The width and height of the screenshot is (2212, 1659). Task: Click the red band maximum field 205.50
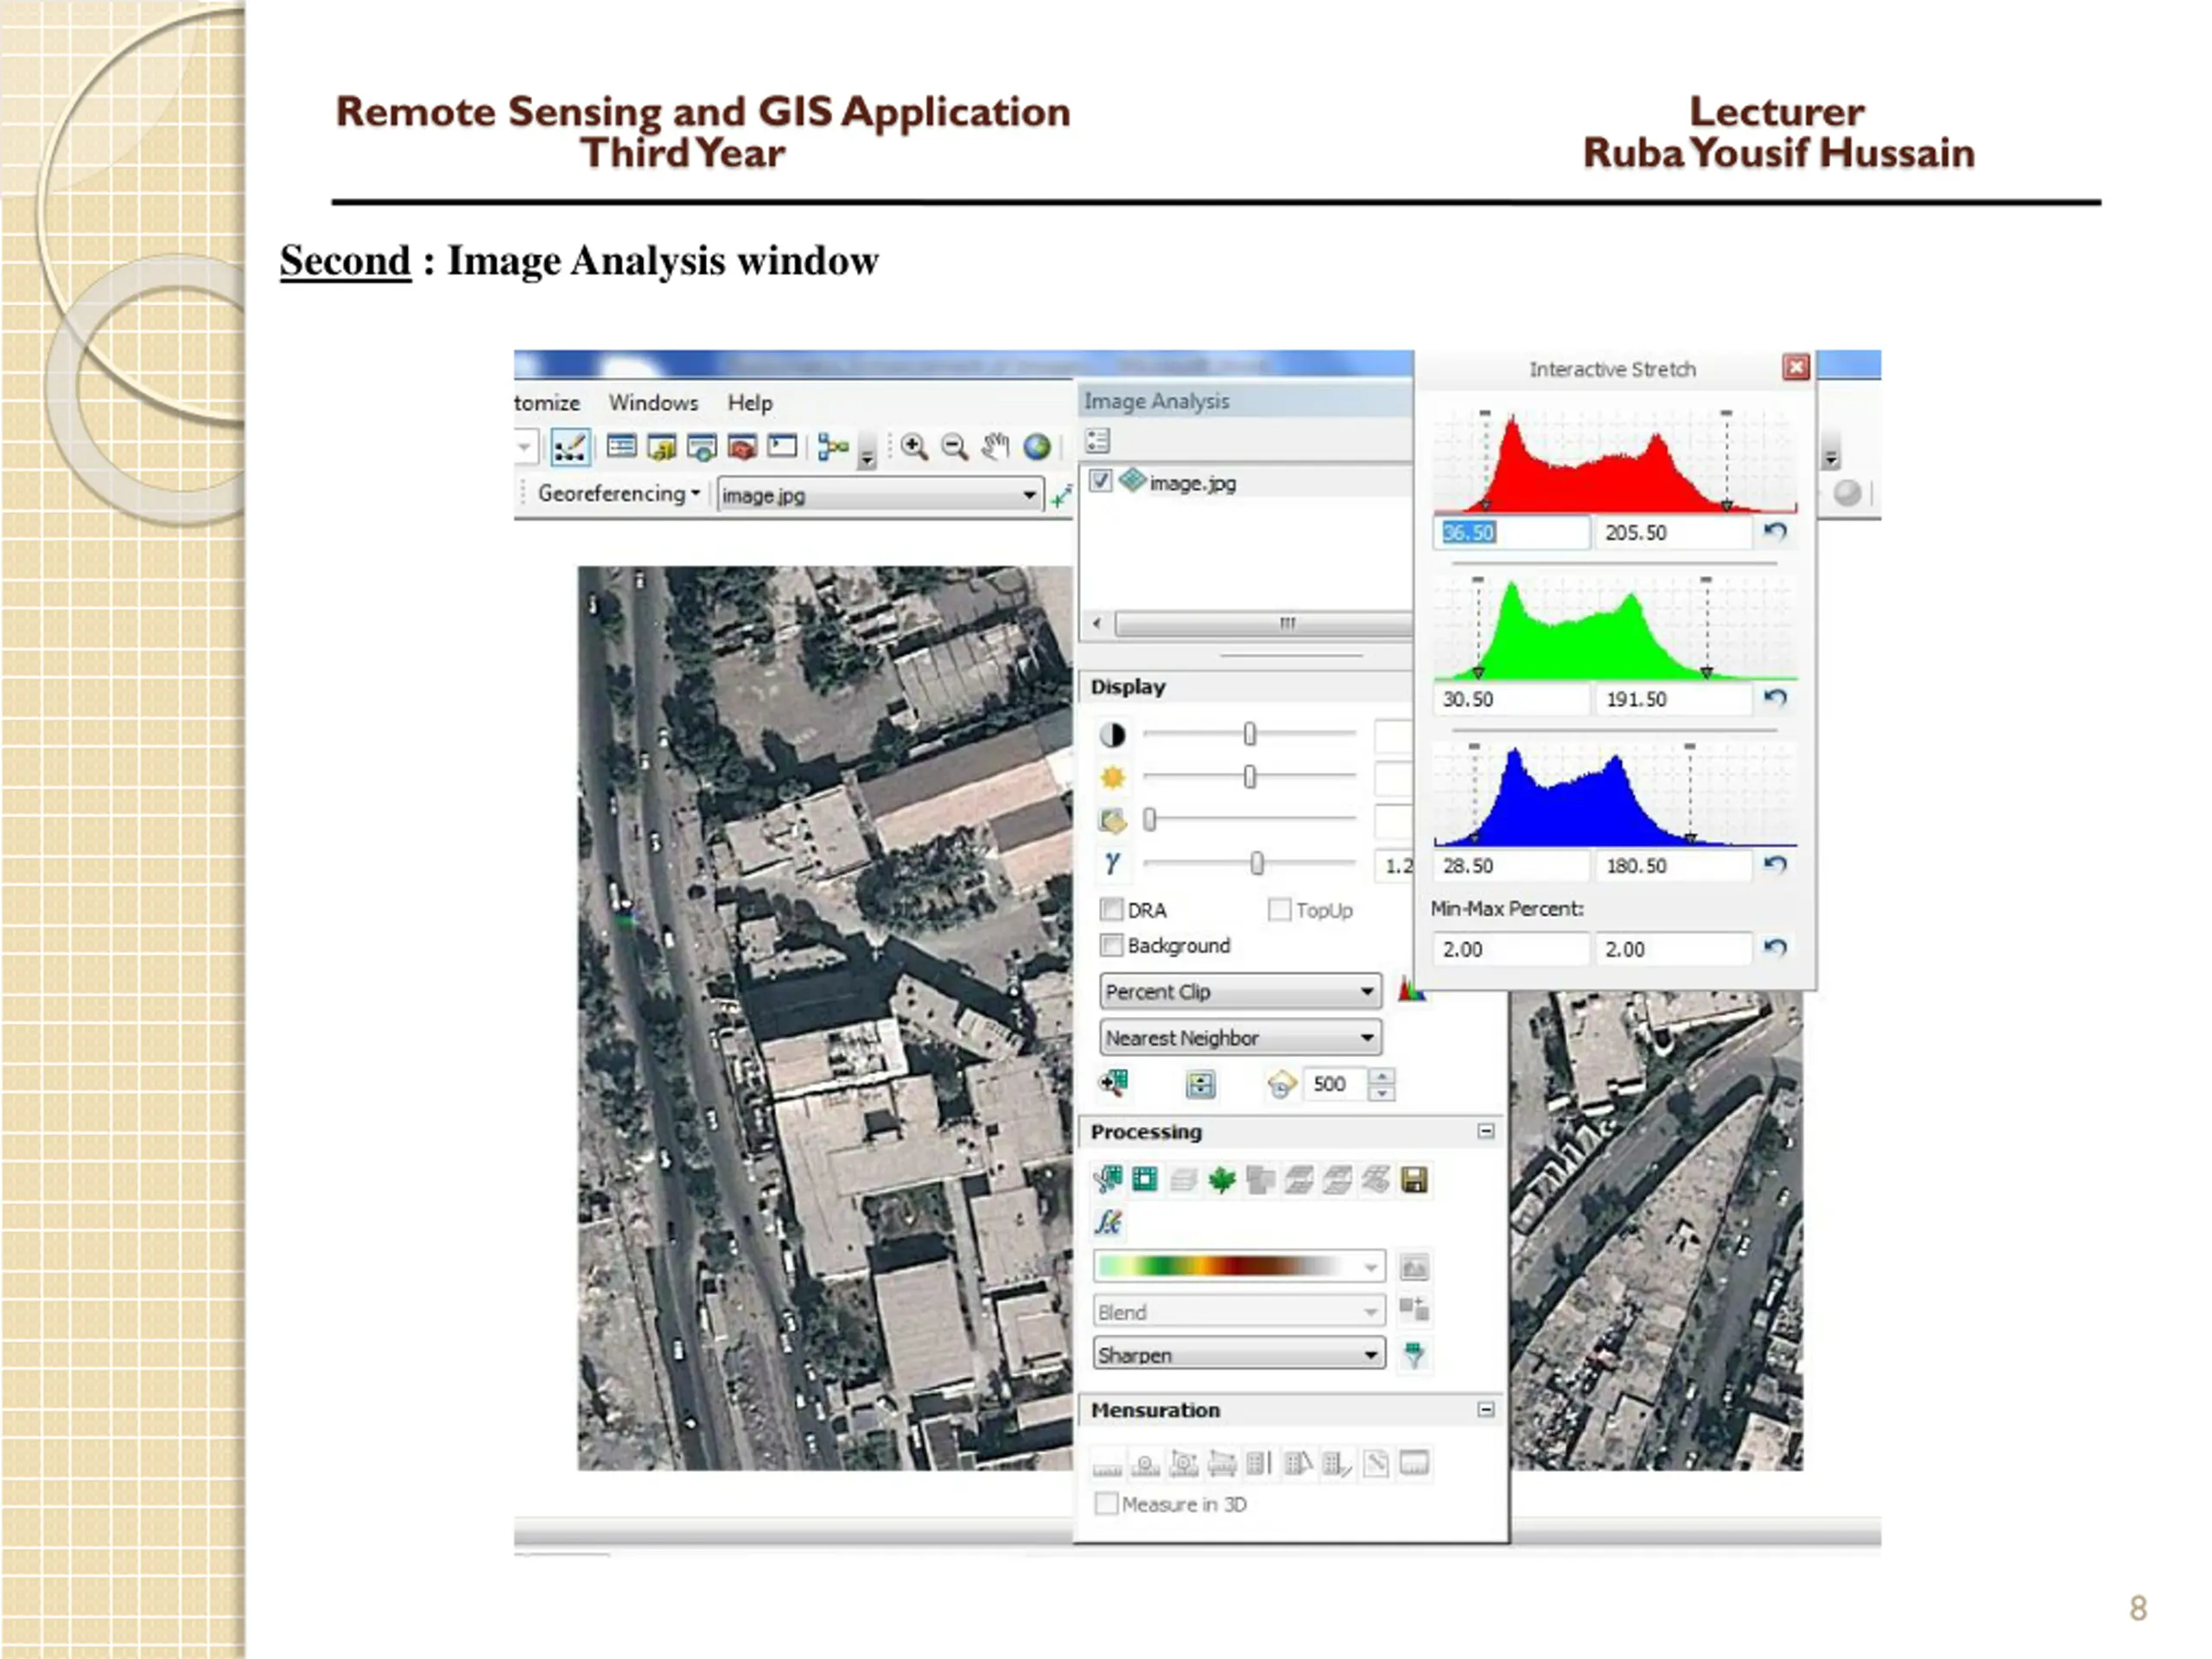[1674, 532]
